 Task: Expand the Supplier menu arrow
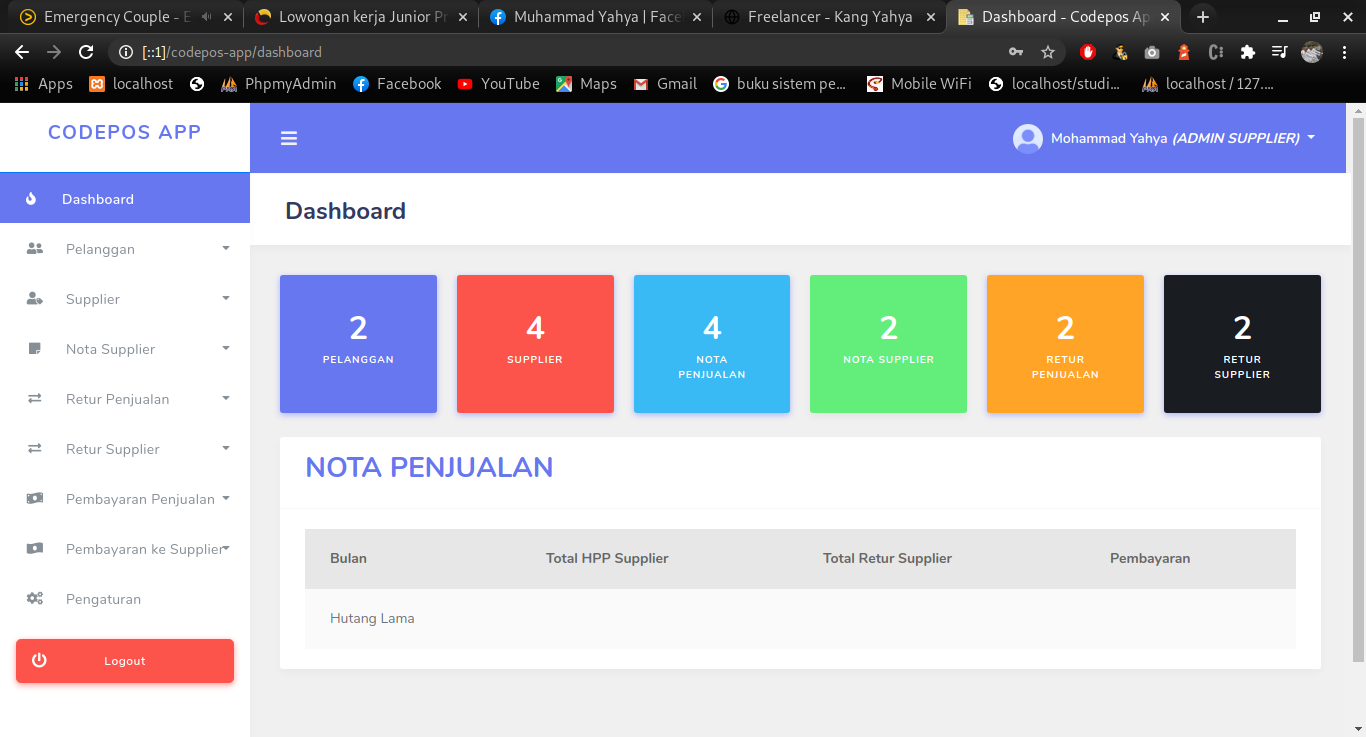[226, 299]
